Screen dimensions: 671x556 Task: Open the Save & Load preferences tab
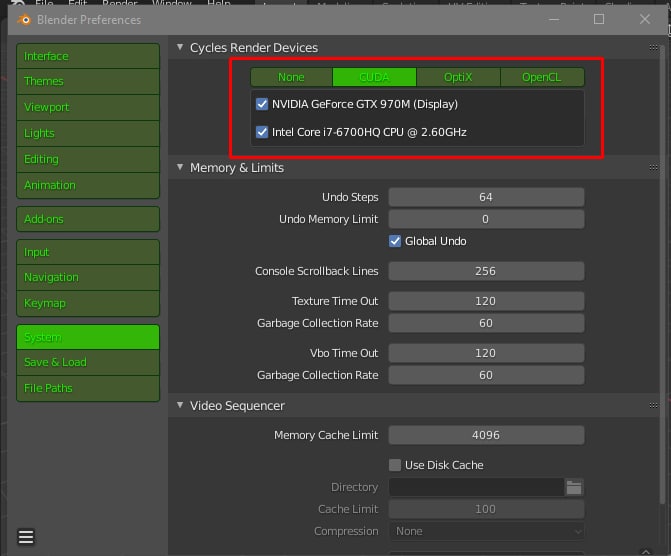[88, 362]
